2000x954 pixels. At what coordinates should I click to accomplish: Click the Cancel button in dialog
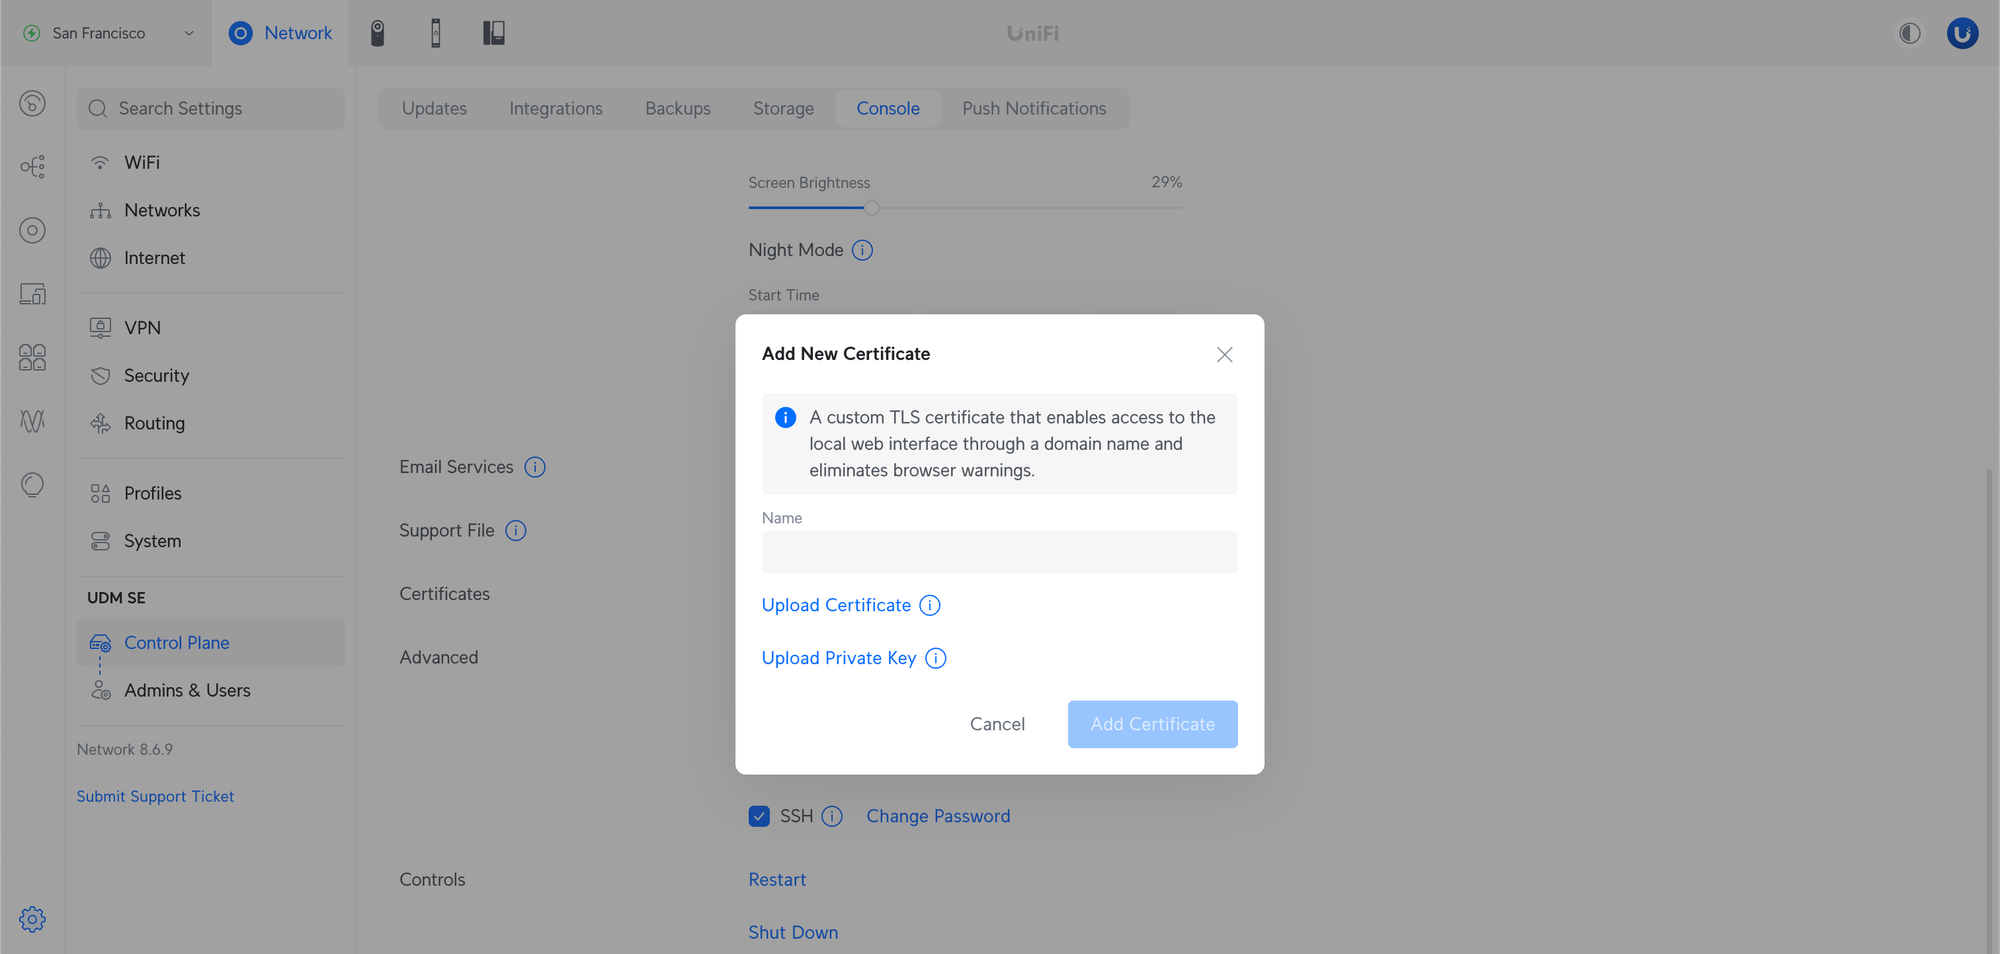click(997, 724)
